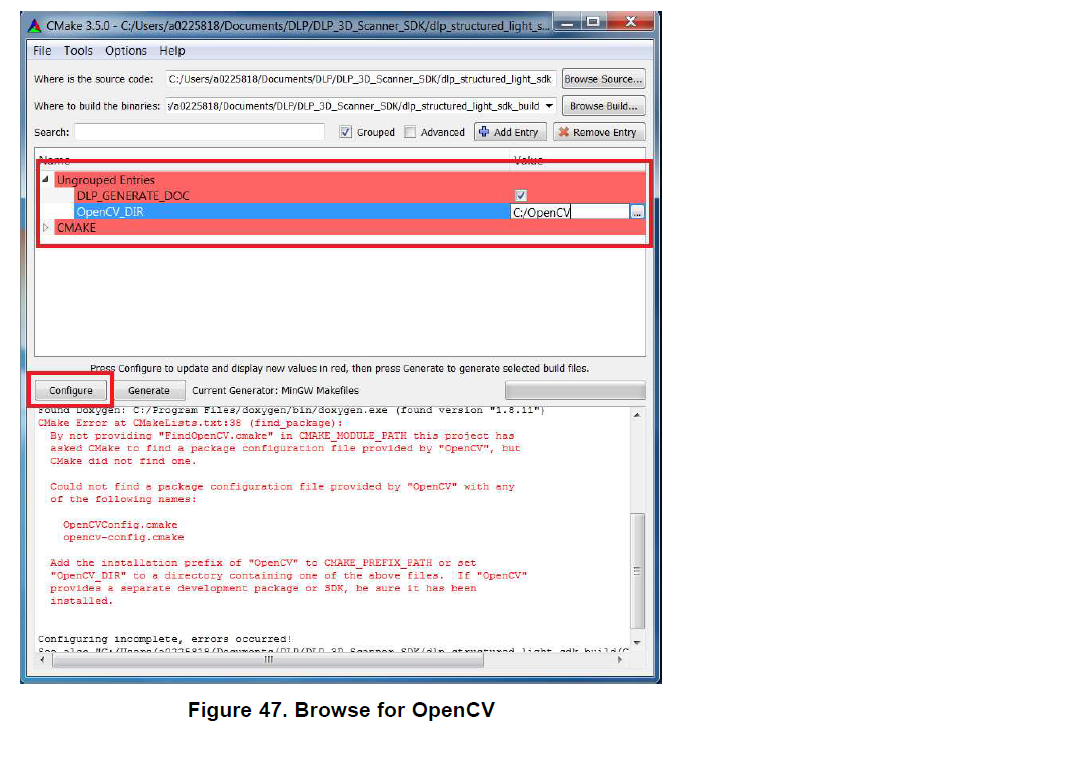The image size is (1074, 761).
Task: Click 'opencv-config.cmake' in the error log
Action: pyautogui.click(x=123, y=537)
